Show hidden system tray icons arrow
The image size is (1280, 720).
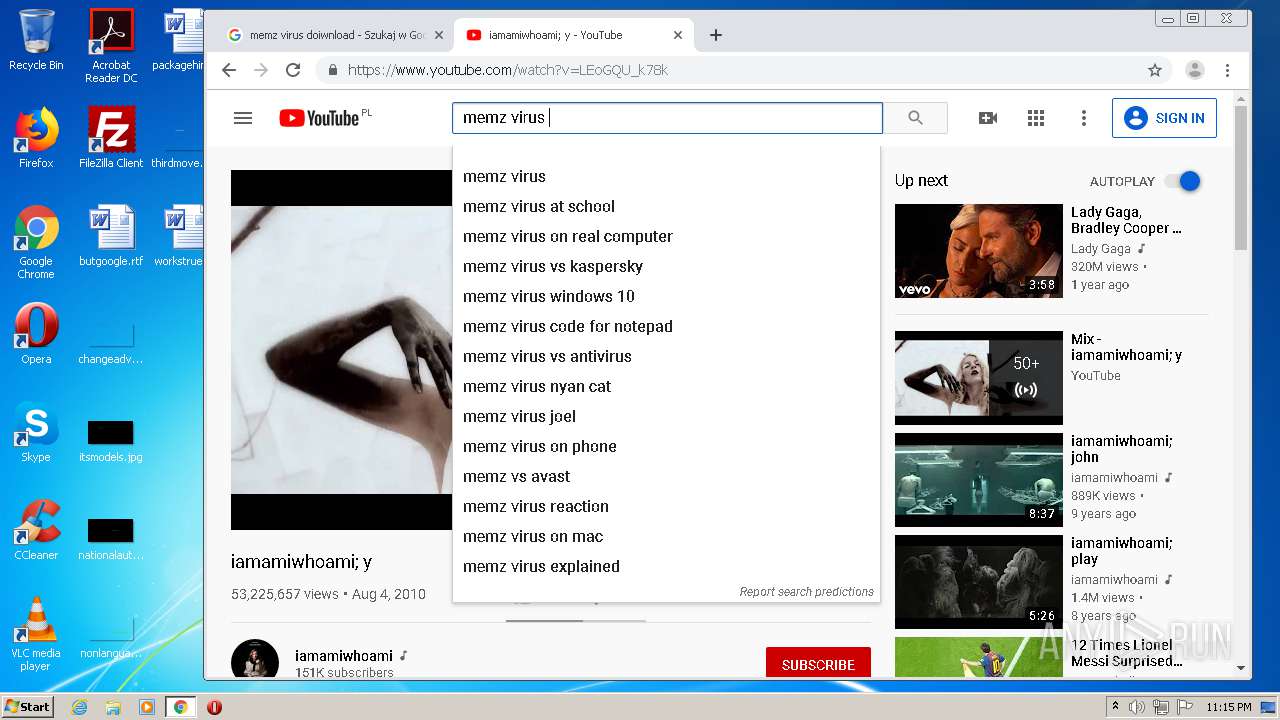(x=1115, y=707)
